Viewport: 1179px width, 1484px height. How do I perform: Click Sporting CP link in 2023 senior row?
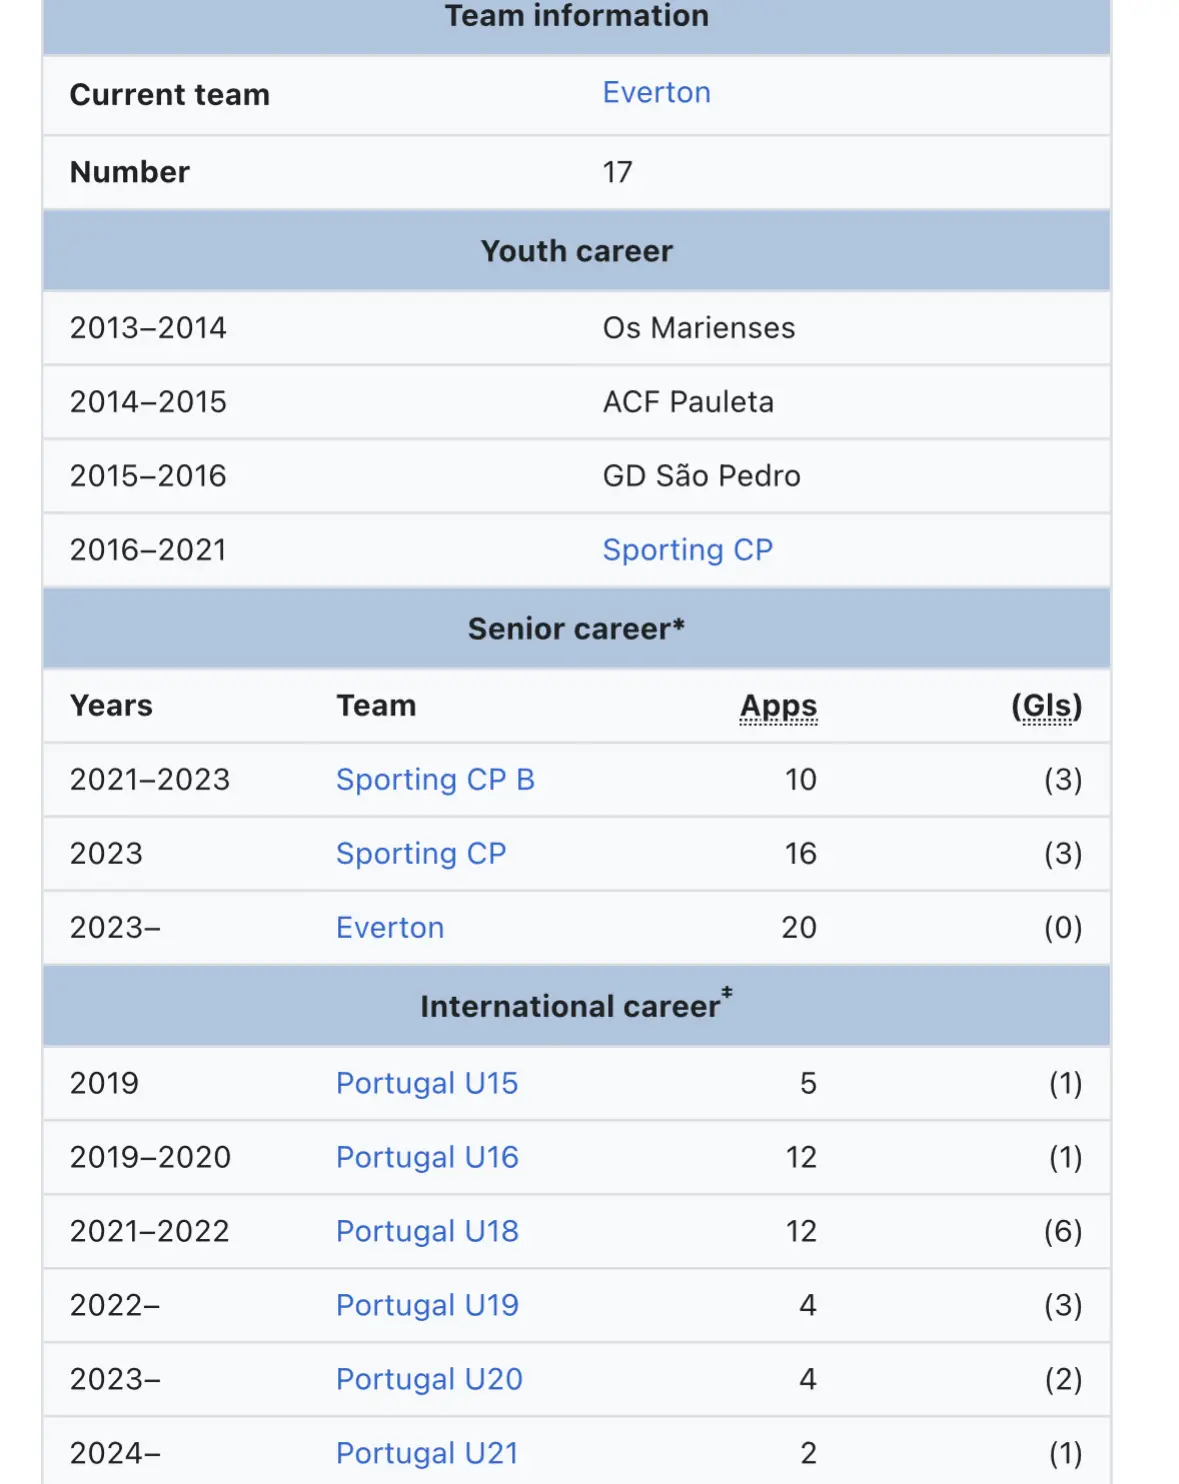[421, 854]
